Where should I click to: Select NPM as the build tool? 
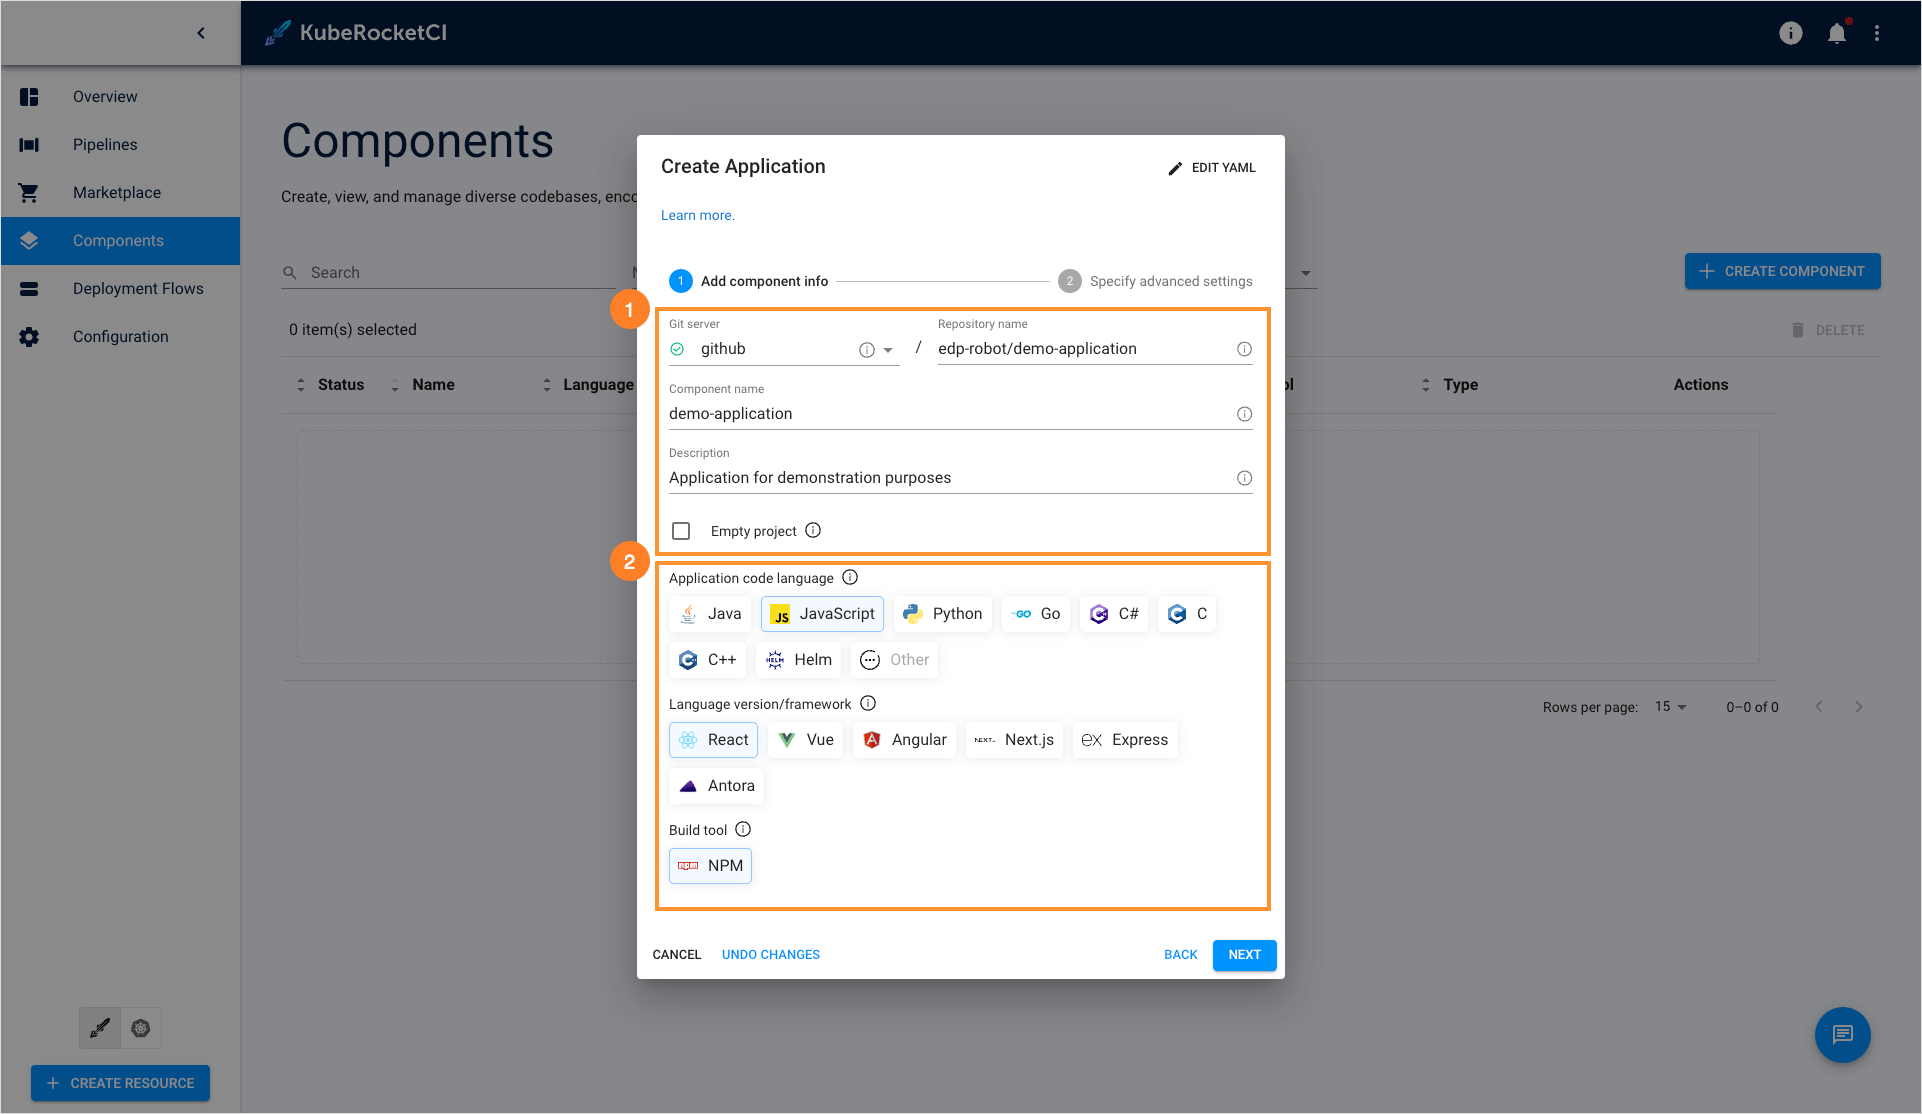click(x=710, y=865)
